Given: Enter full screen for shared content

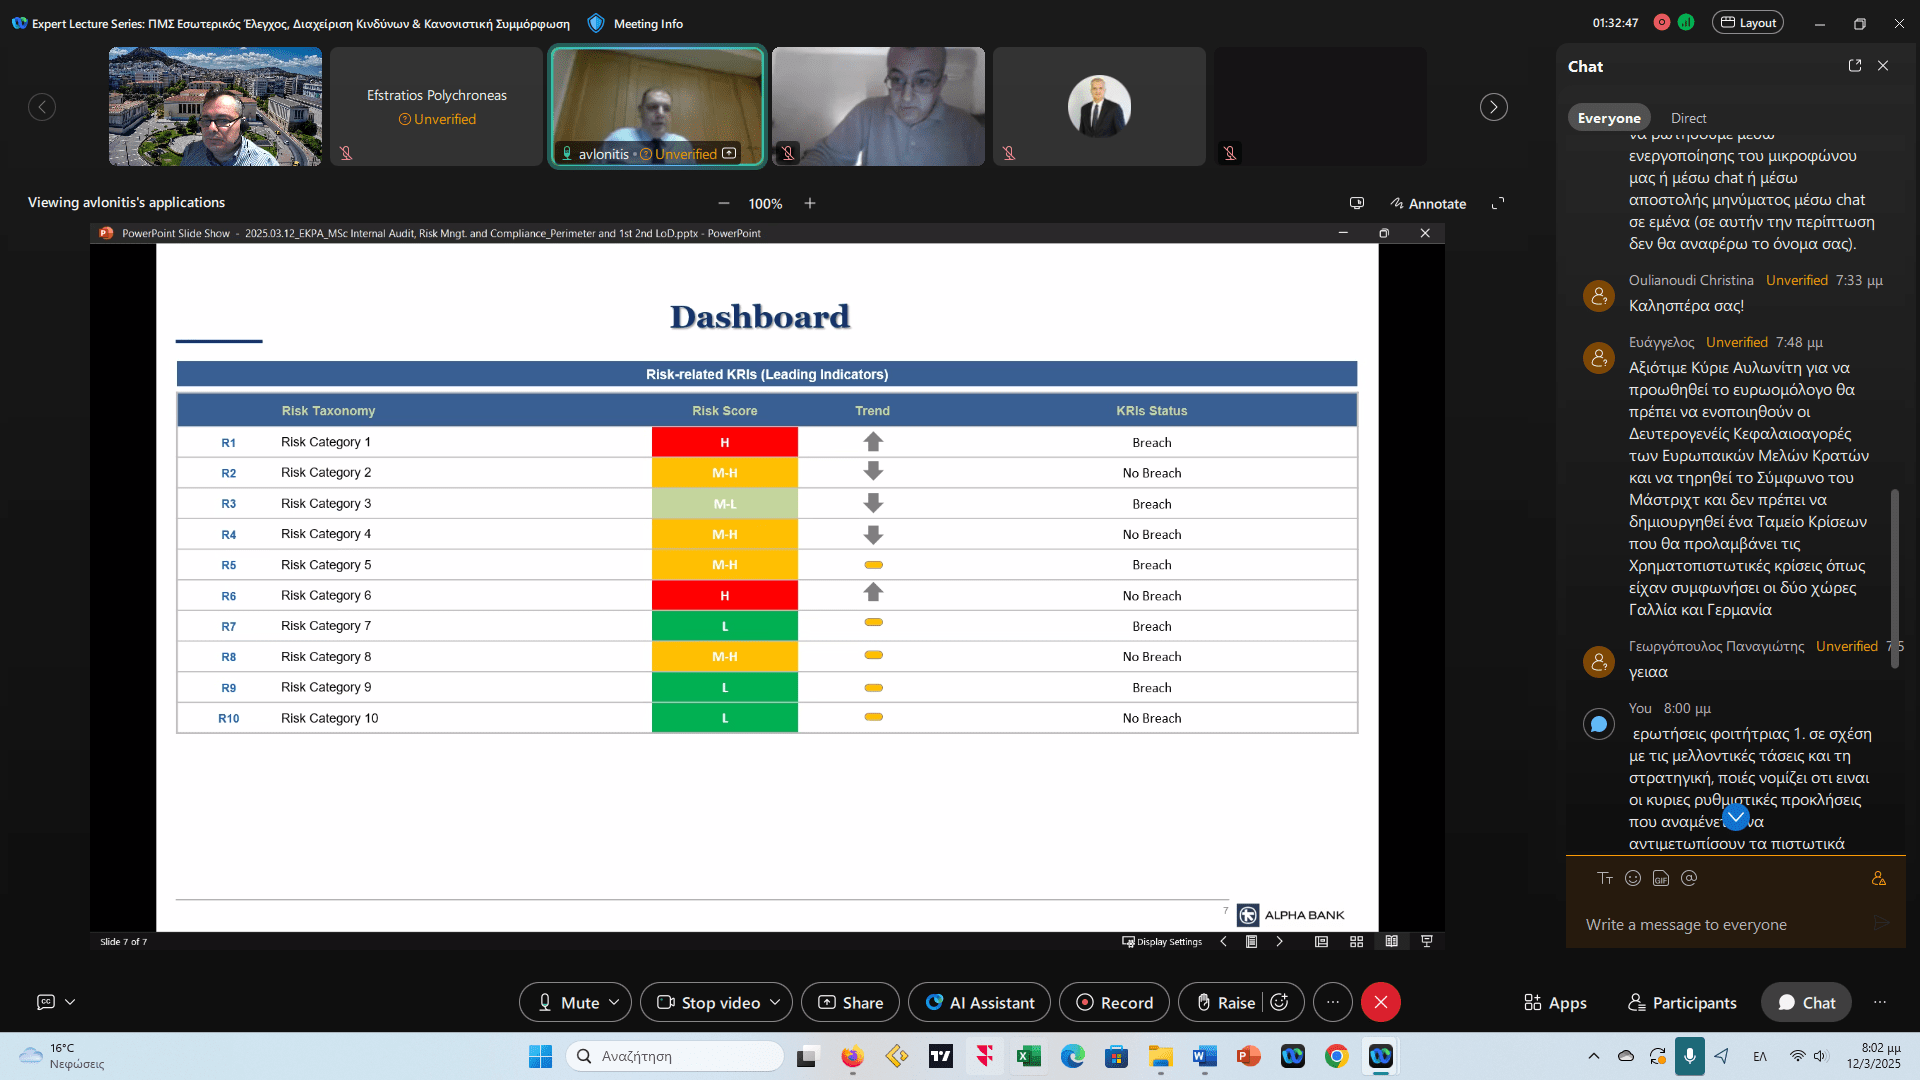Looking at the screenshot, I should point(1498,203).
